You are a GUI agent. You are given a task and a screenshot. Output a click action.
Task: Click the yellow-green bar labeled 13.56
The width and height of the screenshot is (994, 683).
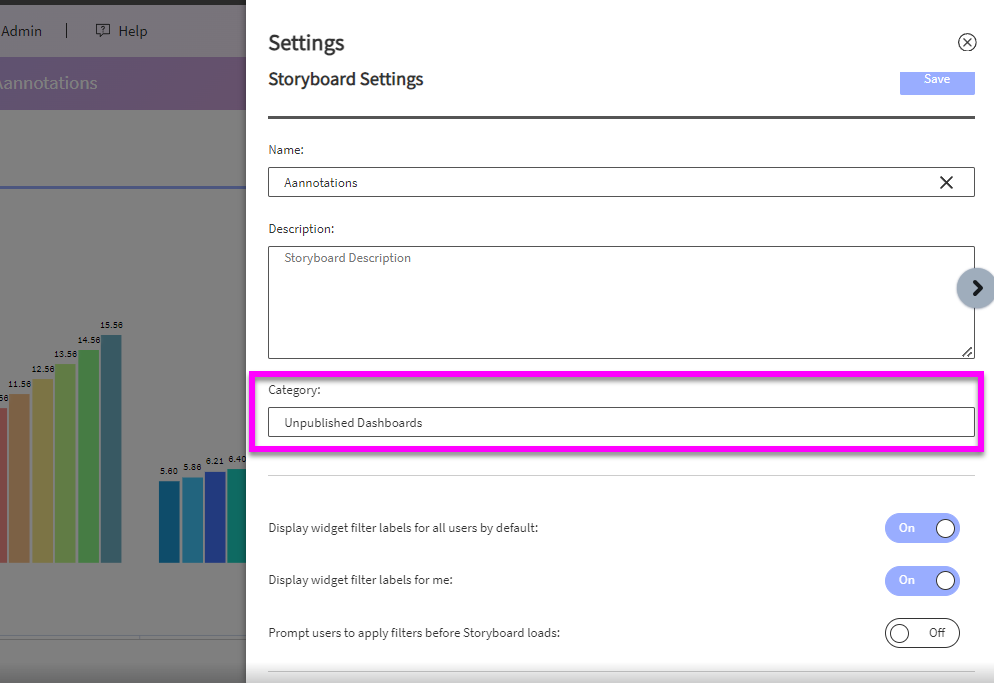click(66, 462)
